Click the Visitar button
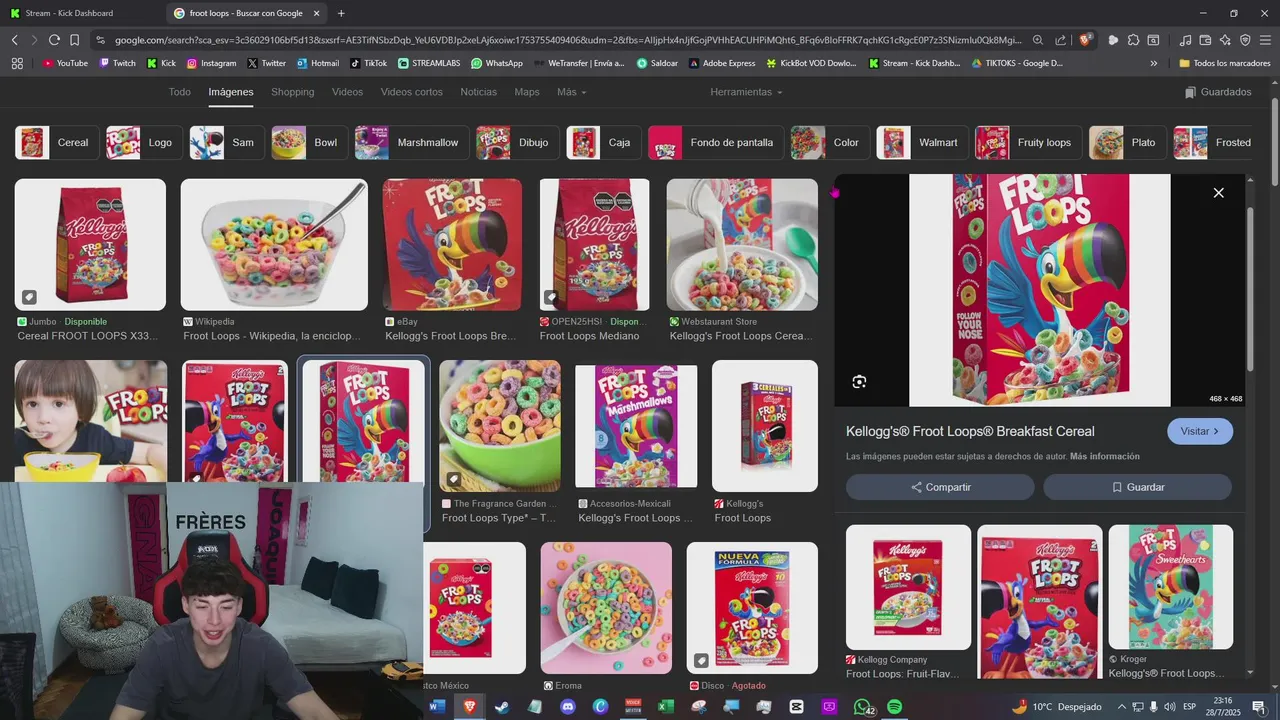This screenshot has height=720, width=1280. click(1200, 431)
